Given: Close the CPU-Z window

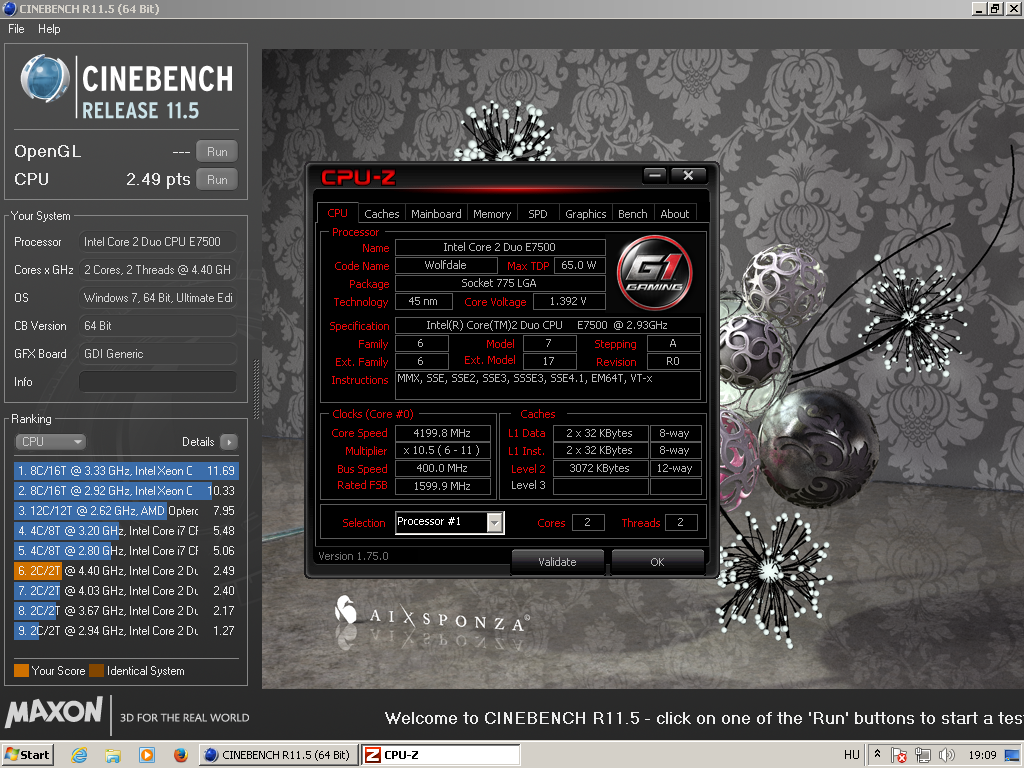Looking at the screenshot, I should (688, 175).
